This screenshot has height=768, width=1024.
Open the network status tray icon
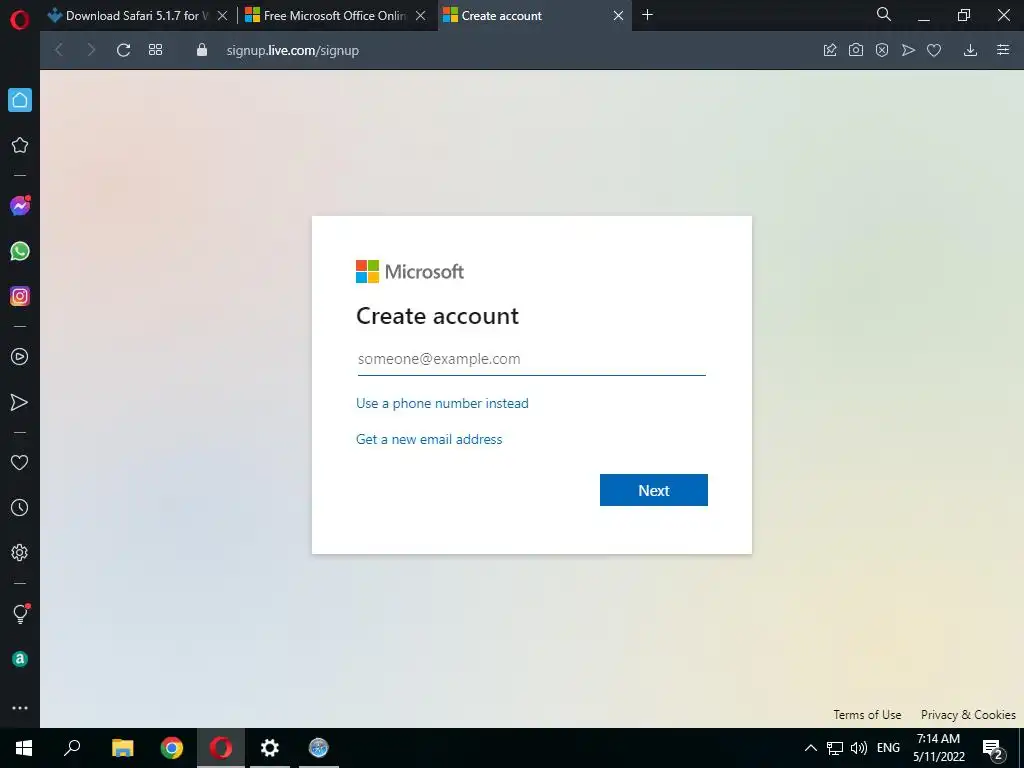(x=835, y=748)
